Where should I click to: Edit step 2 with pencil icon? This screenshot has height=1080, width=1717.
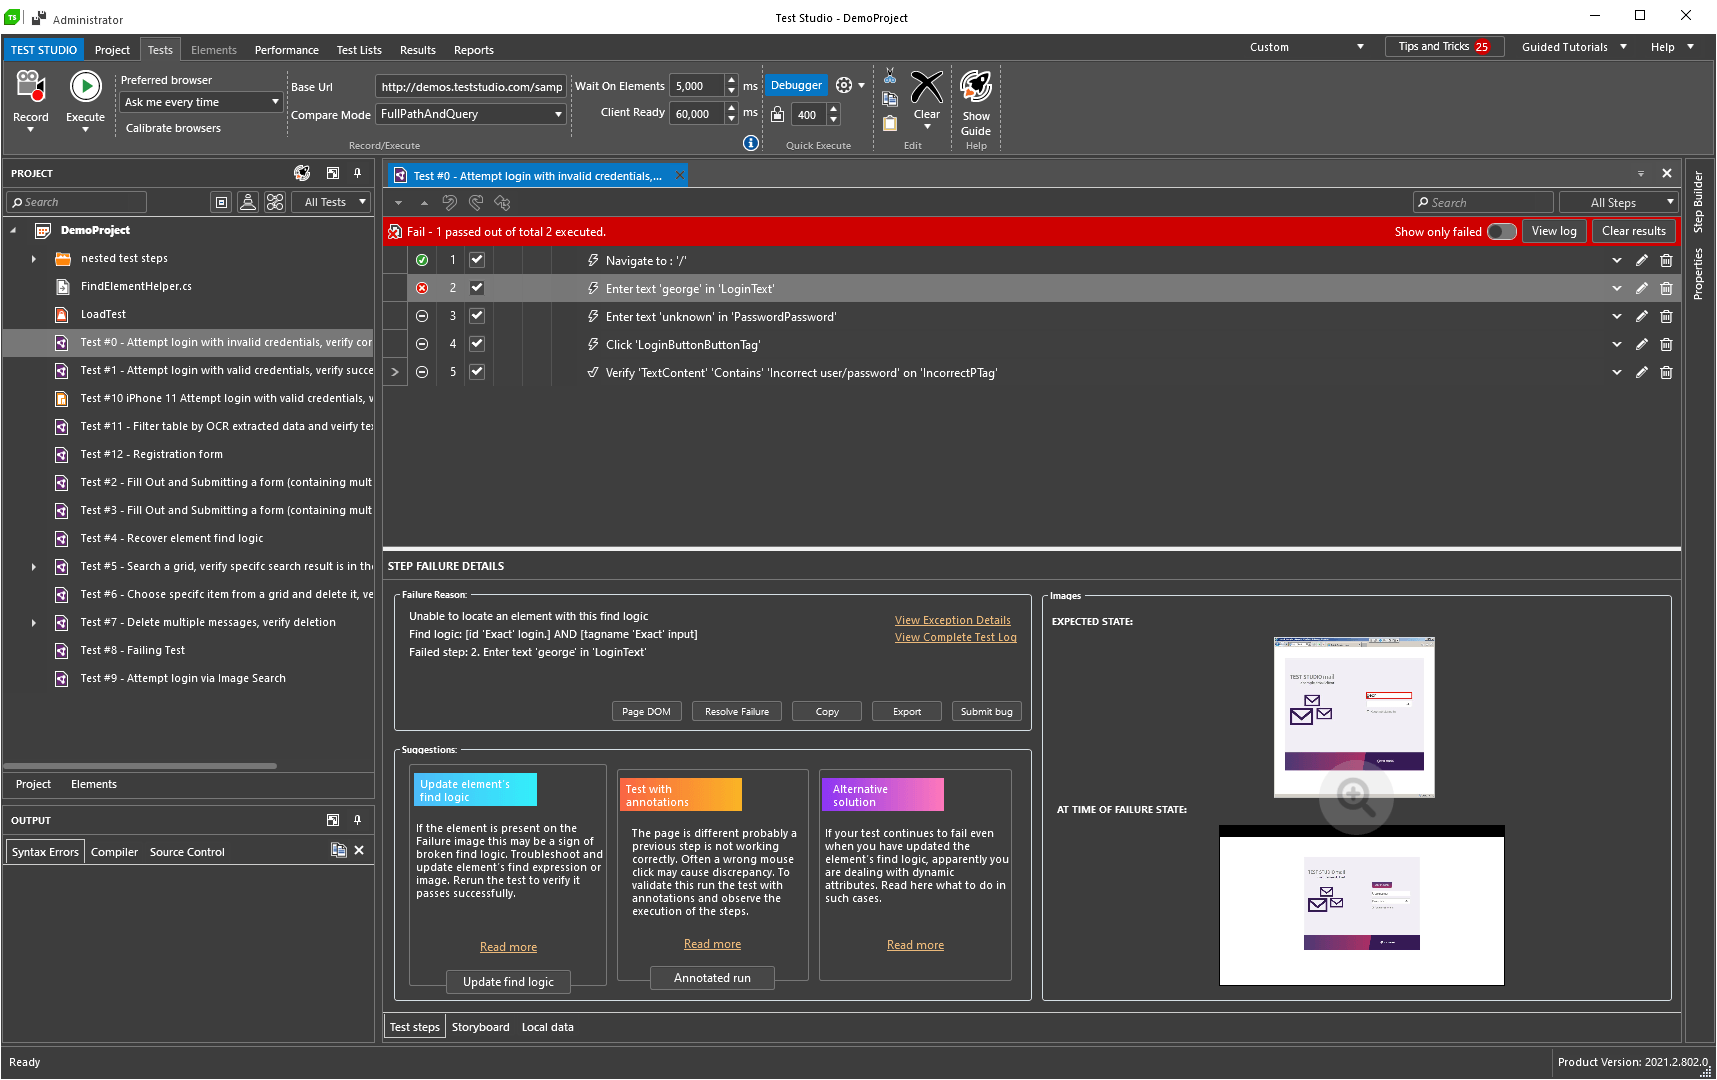pyautogui.click(x=1642, y=289)
